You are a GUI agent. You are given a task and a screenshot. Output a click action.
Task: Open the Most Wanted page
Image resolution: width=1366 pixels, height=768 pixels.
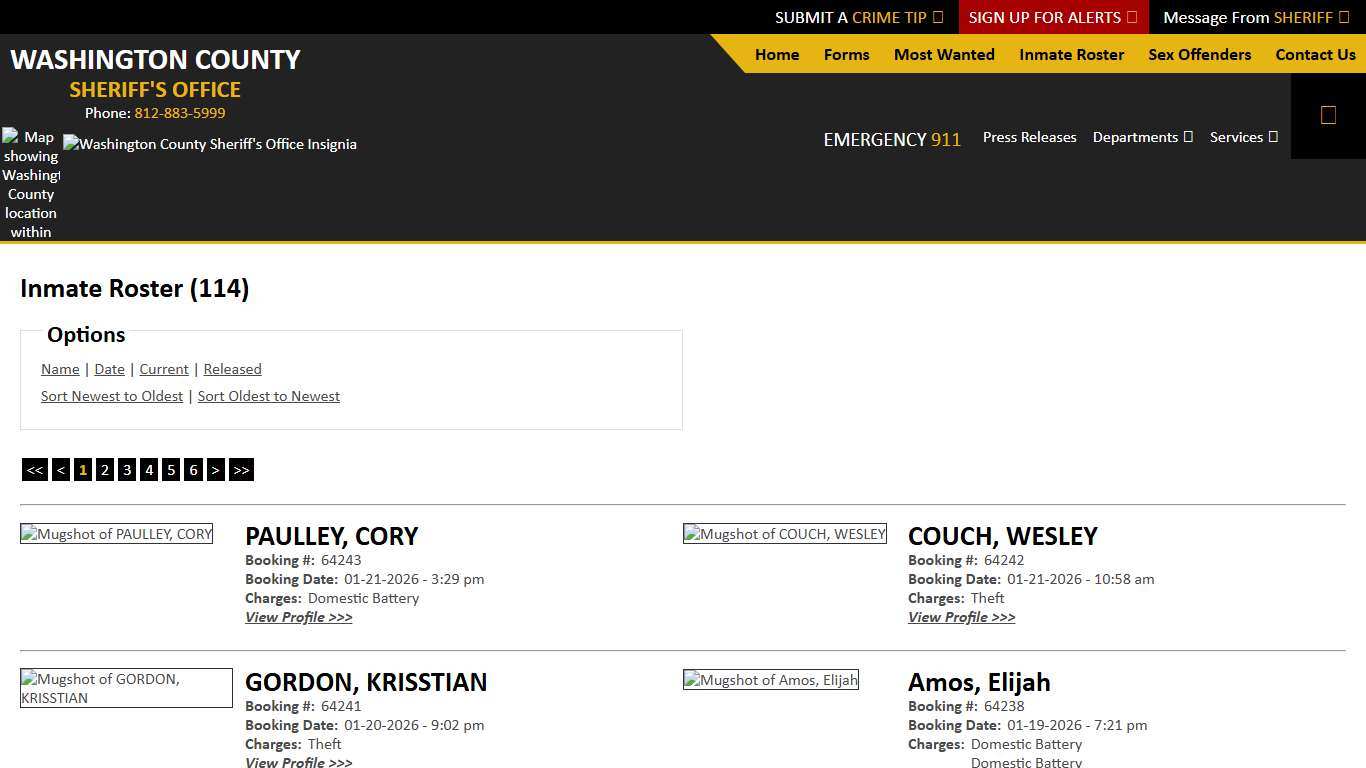tap(943, 54)
